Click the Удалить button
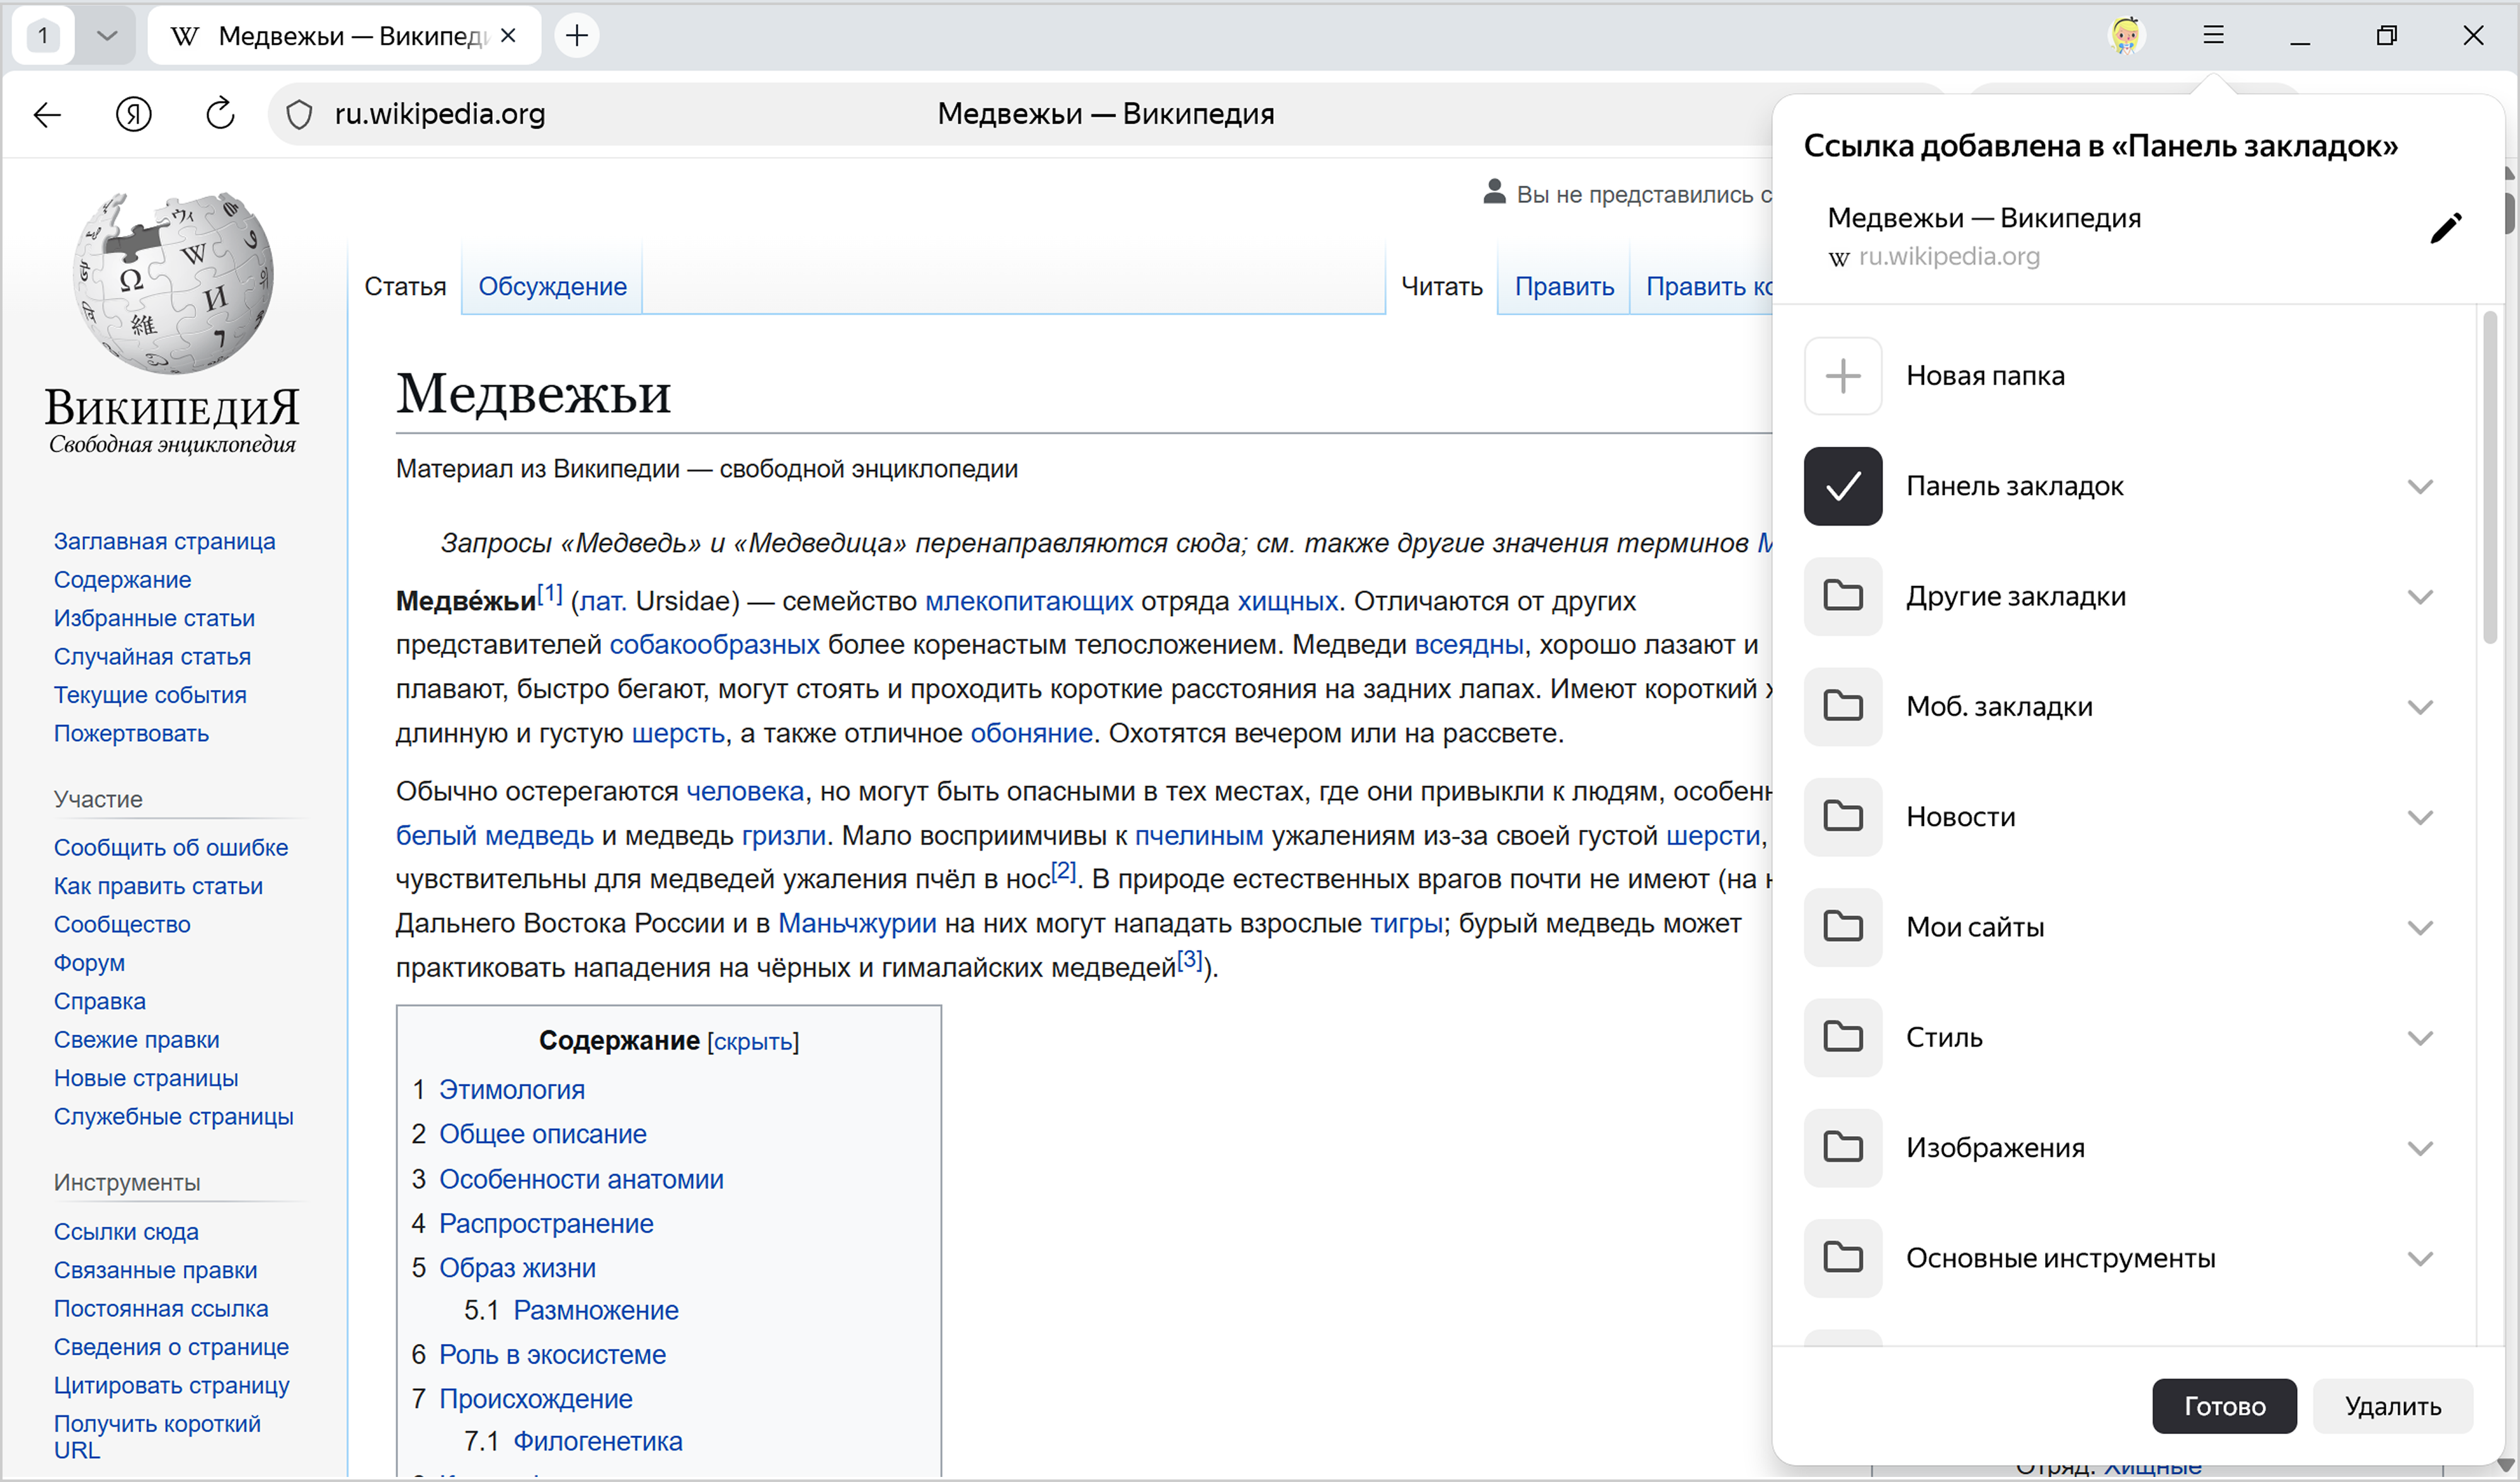Image resolution: width=2520 pixels, height=1482 pixels. (x=2392, y=1406)
